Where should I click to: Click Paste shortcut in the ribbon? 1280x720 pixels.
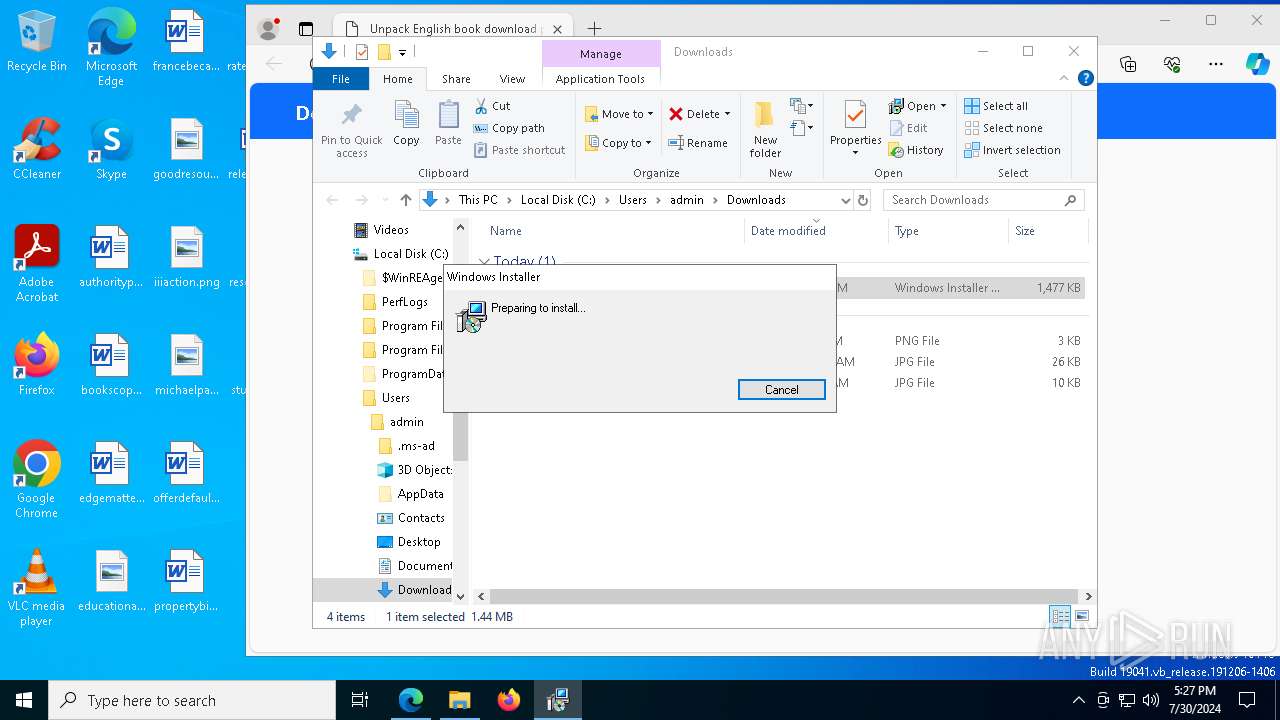(519, 150)
